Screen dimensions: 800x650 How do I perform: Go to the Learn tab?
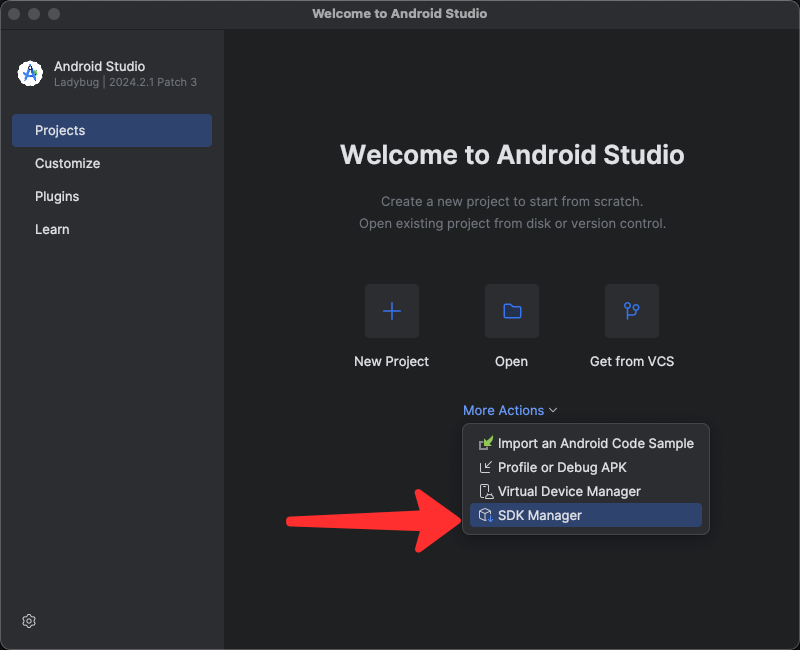point(112,230)
